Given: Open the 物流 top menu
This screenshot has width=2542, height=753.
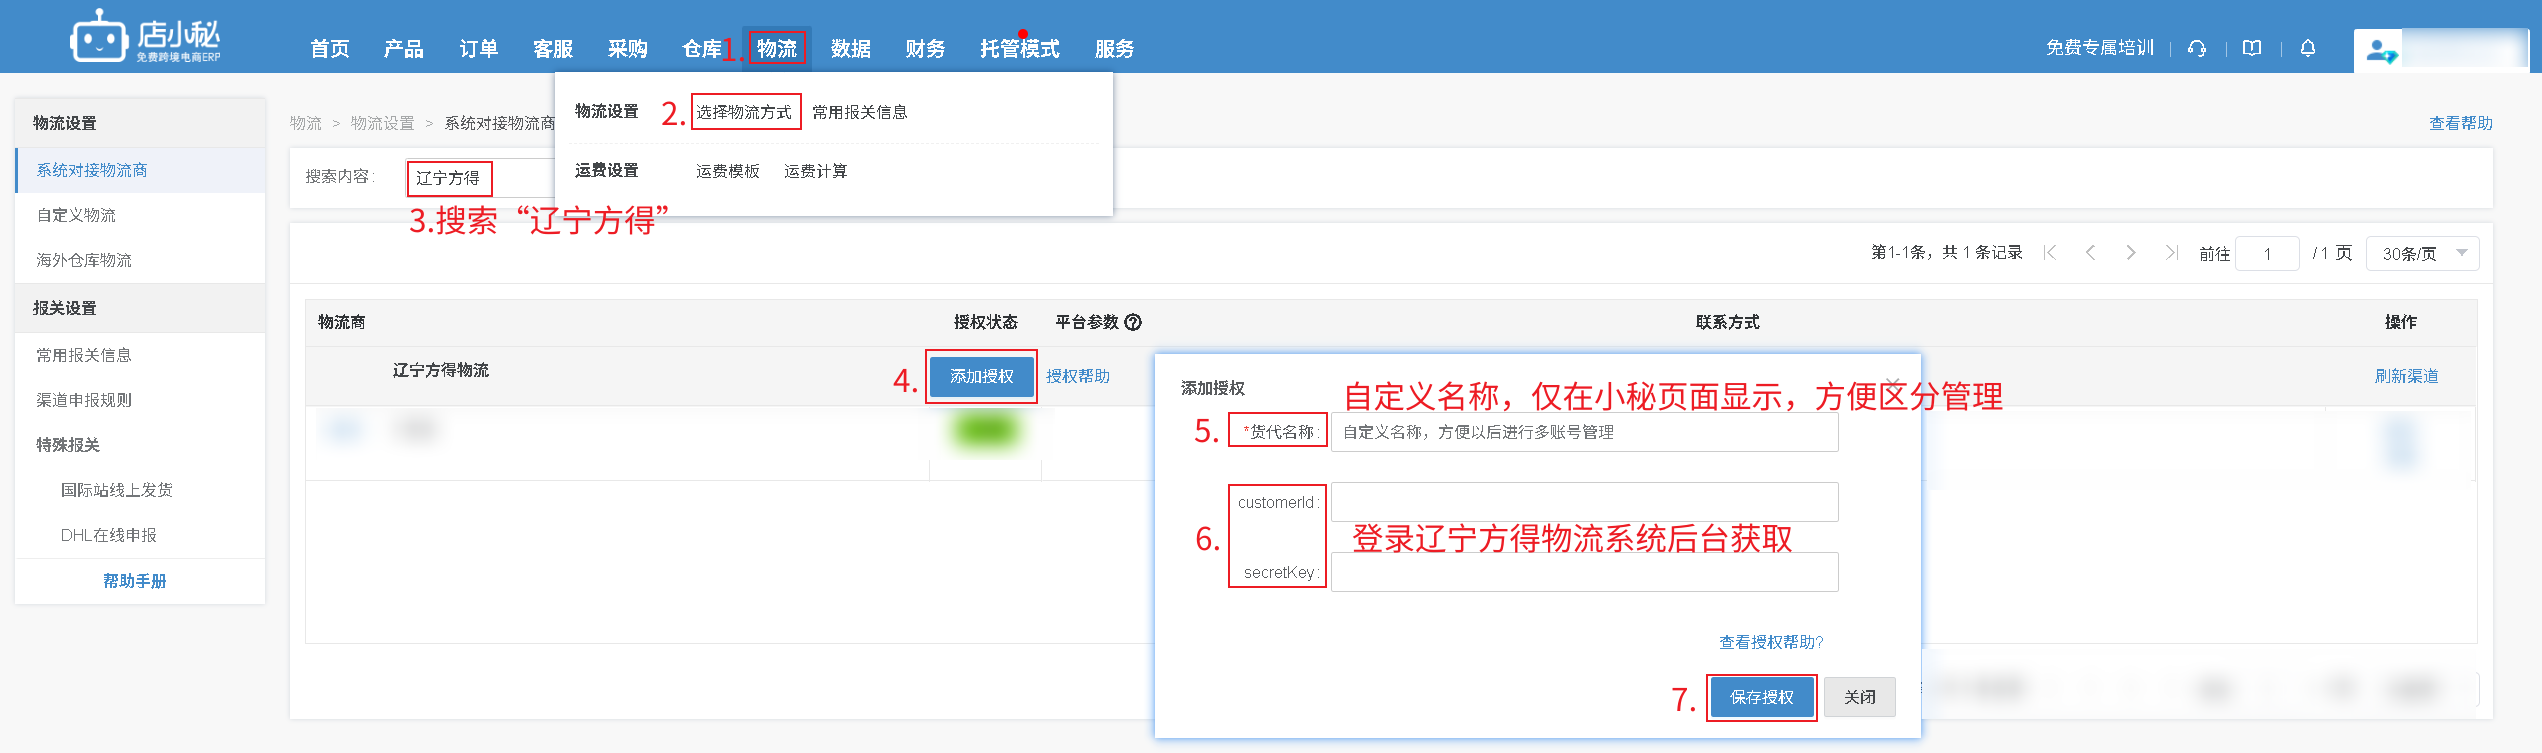Looking at the screenshot, I should 776,48.
